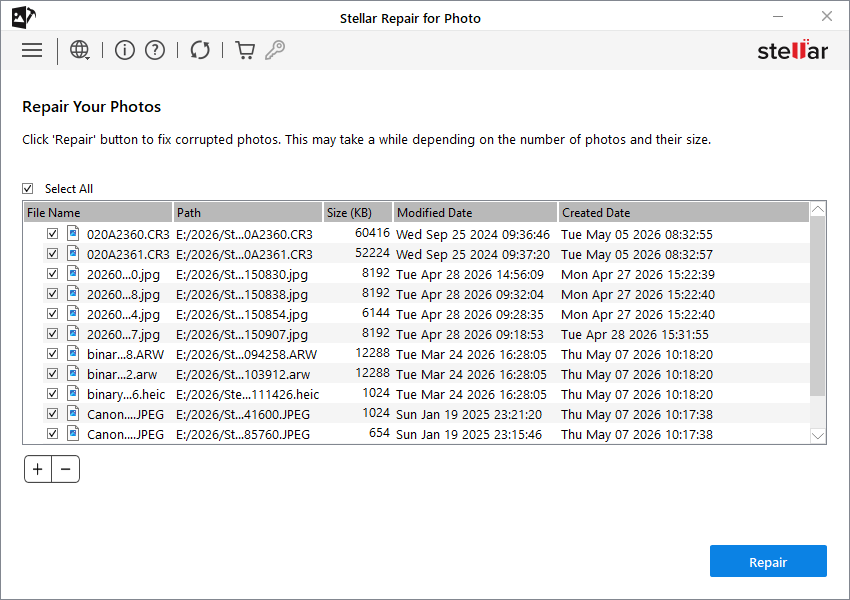Click file icon of row path 41600.JPEG
This screenshot has height=600, width=850.
tap(73, 414)
